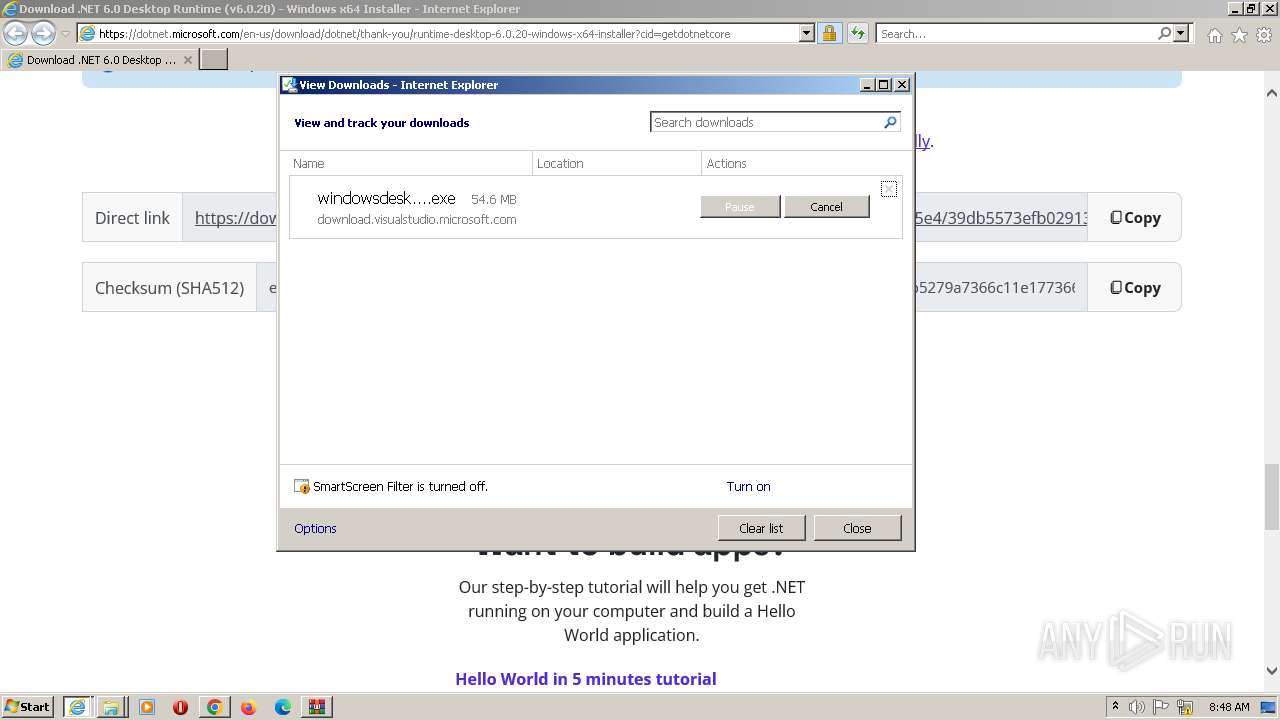The height and width of the screenshot is (720, 1280).
Task: Launch Microsoft Edge from the taskbar
Action: 283,707
